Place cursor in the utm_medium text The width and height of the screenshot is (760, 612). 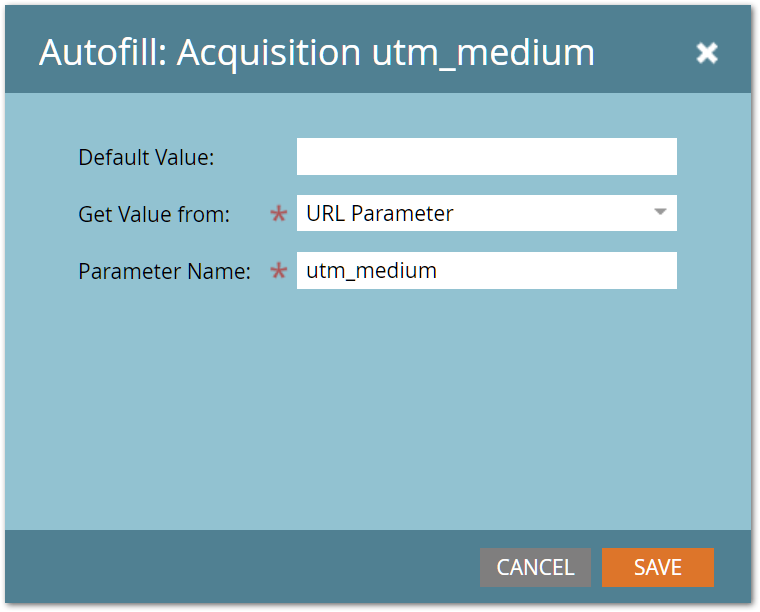(x=372, y=270)
